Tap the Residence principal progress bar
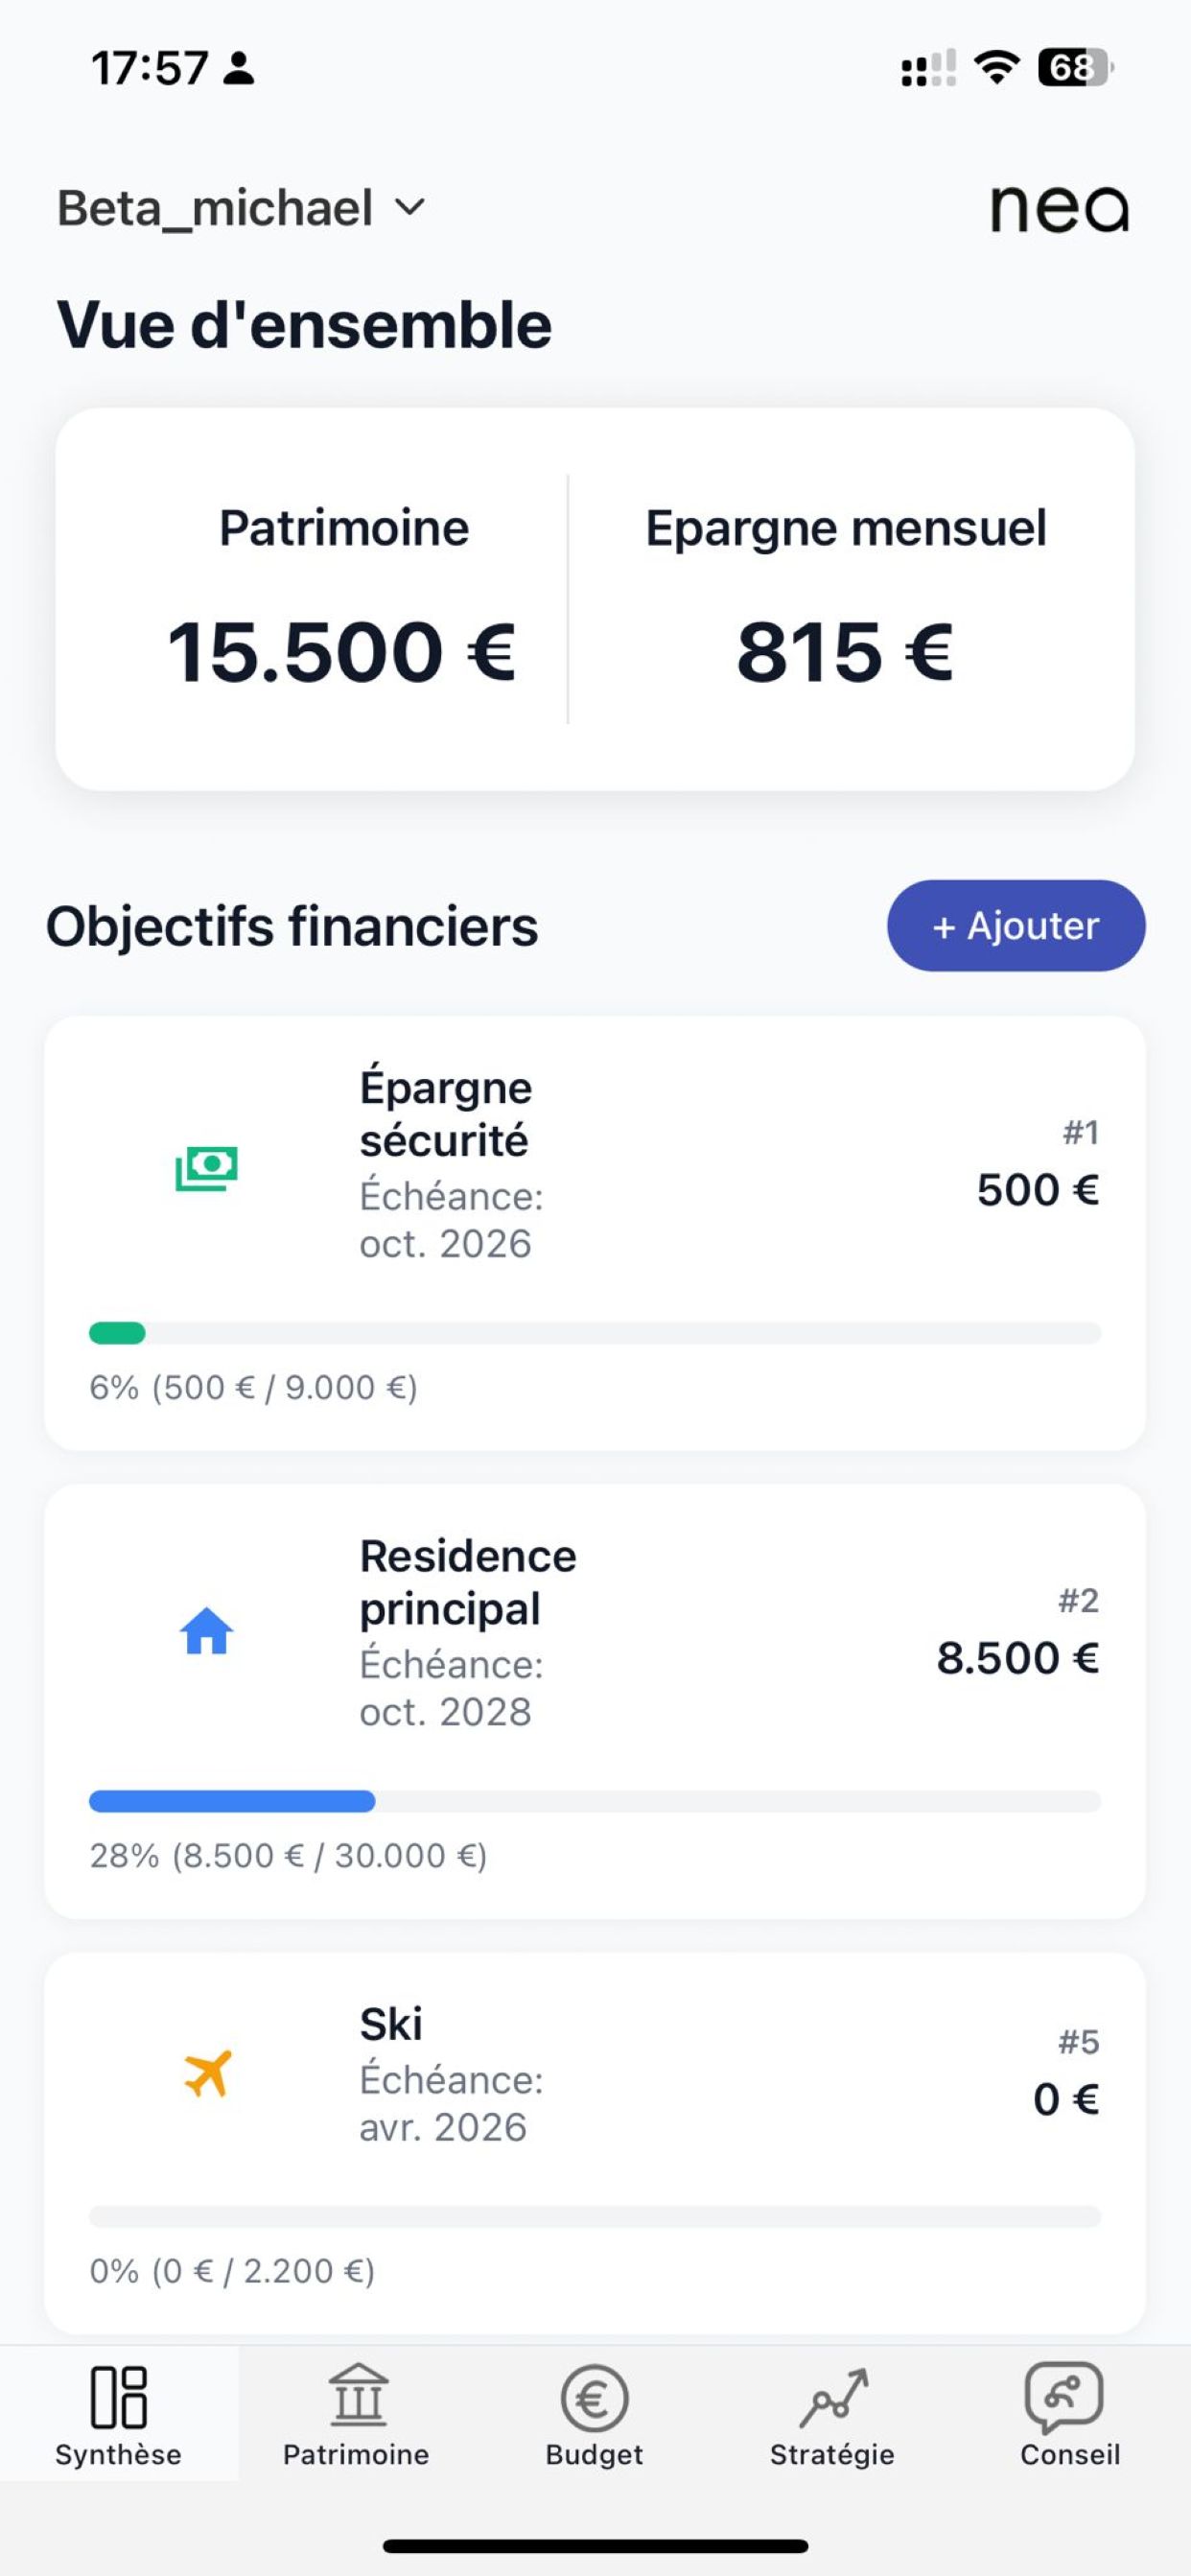Screen dimensions: 1191x2576 pos(595,1801)
